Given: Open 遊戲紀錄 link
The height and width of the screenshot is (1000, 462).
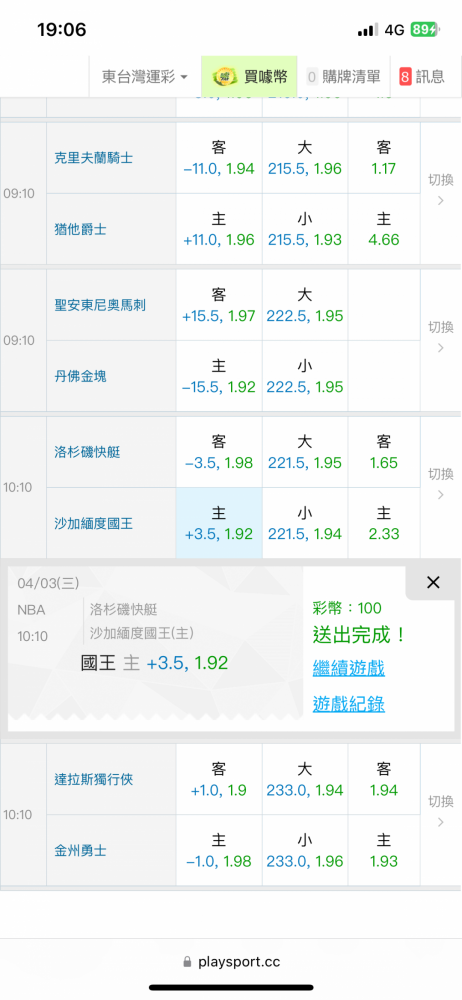Looking at the screenshot, I should coord(348,704).
